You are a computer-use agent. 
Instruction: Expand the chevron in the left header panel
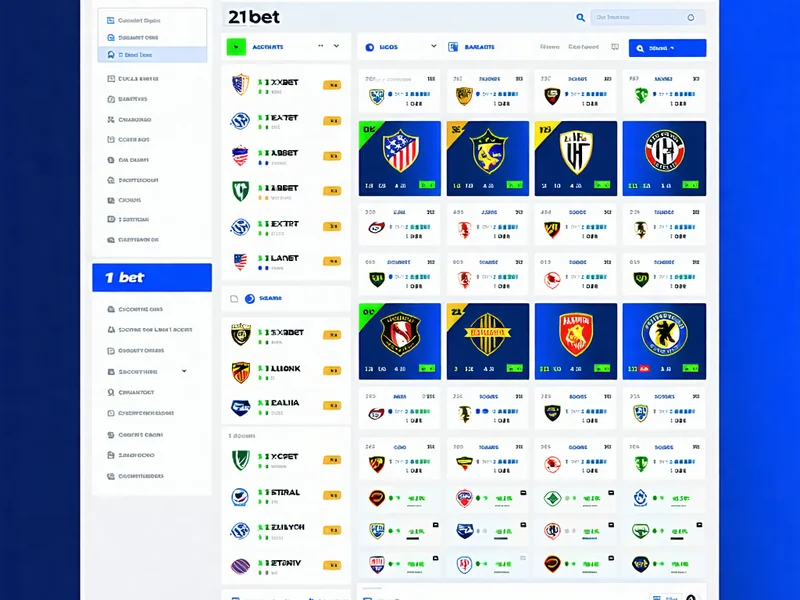coord(336,46)
